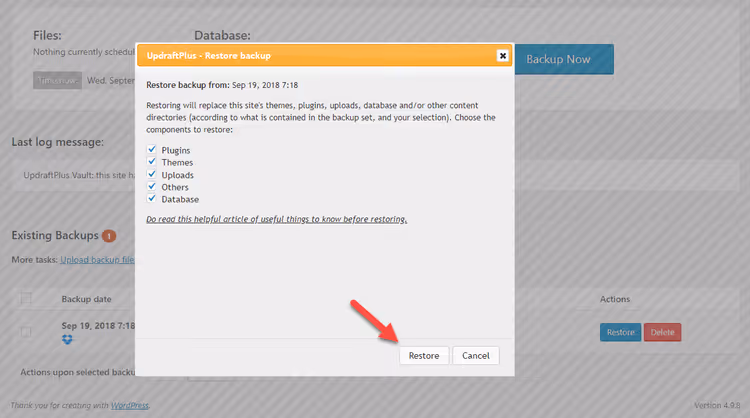
Task: Click the Backup Now button
Action: pos(564,59)
